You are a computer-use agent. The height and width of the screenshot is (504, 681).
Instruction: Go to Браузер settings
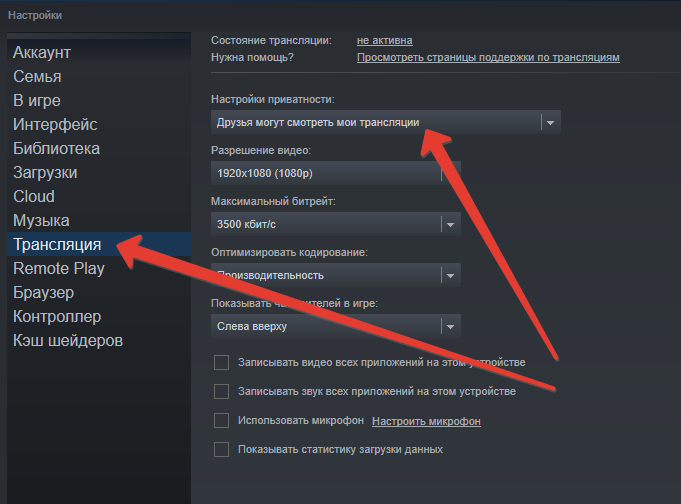(x=43, y=292)
